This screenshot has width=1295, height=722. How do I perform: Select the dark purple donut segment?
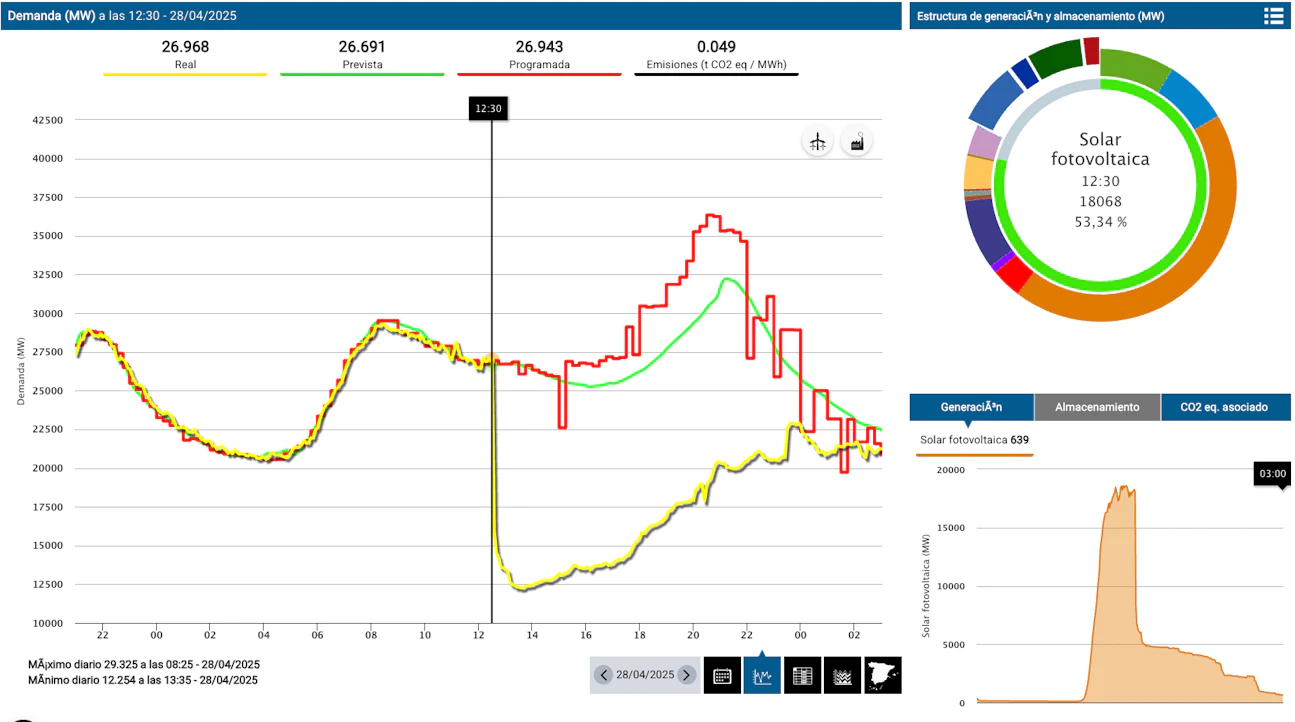[984, 232]
